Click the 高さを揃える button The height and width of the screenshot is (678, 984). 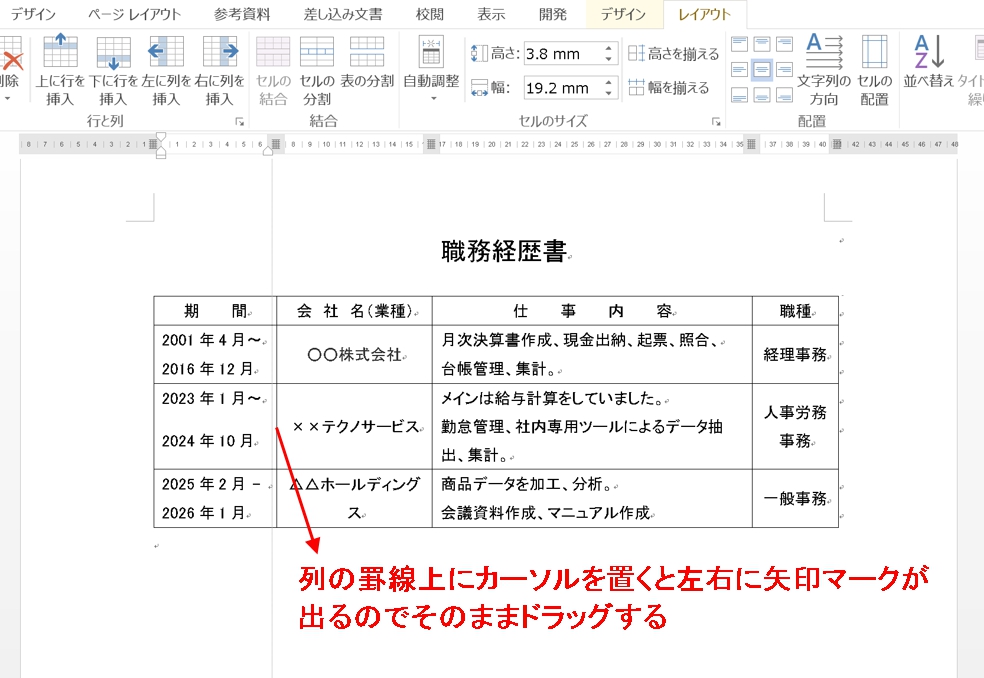click(x=673, y=54)
